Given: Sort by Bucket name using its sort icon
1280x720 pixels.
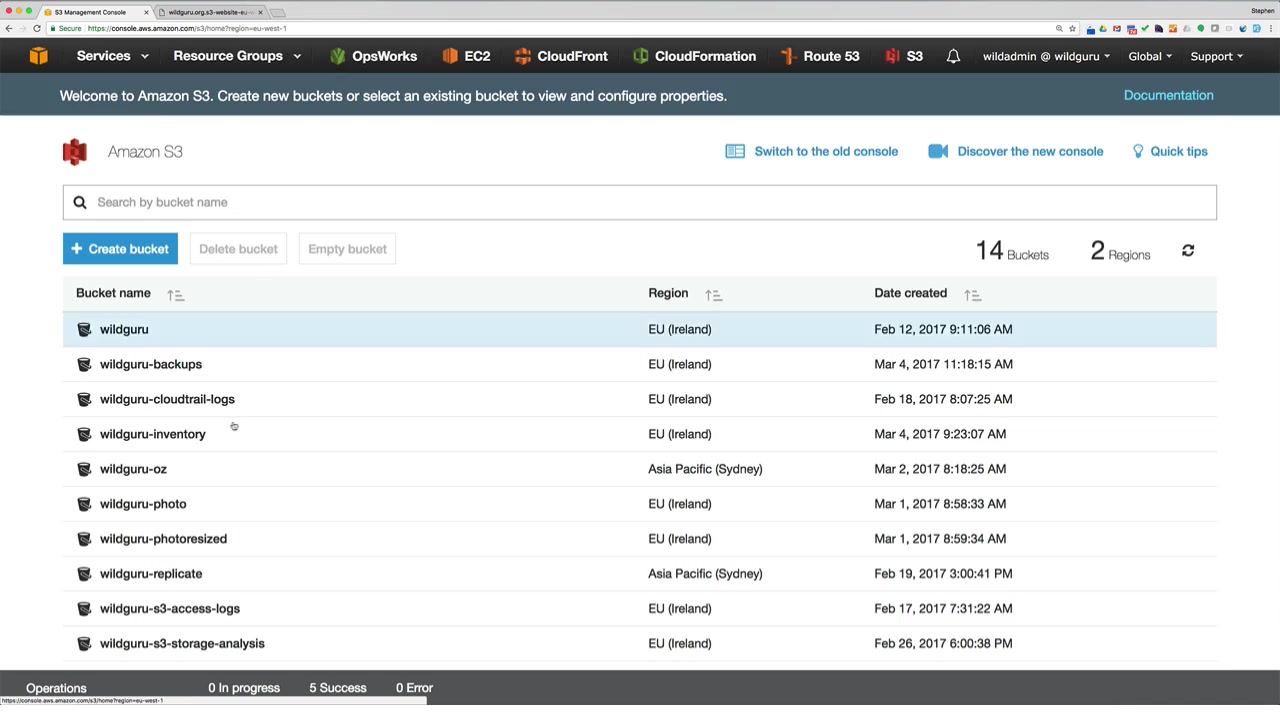Looking at the screenshot, I should pos(175,294).
